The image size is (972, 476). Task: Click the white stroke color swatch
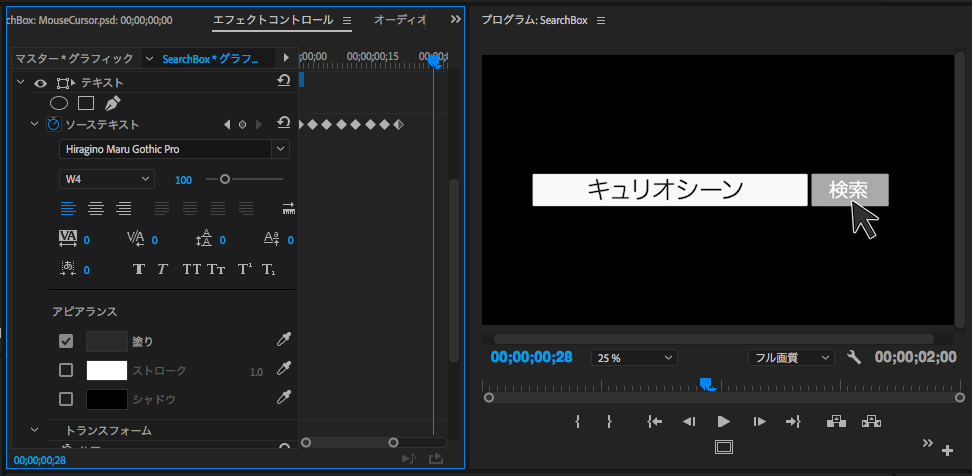(x=106, y=370)
